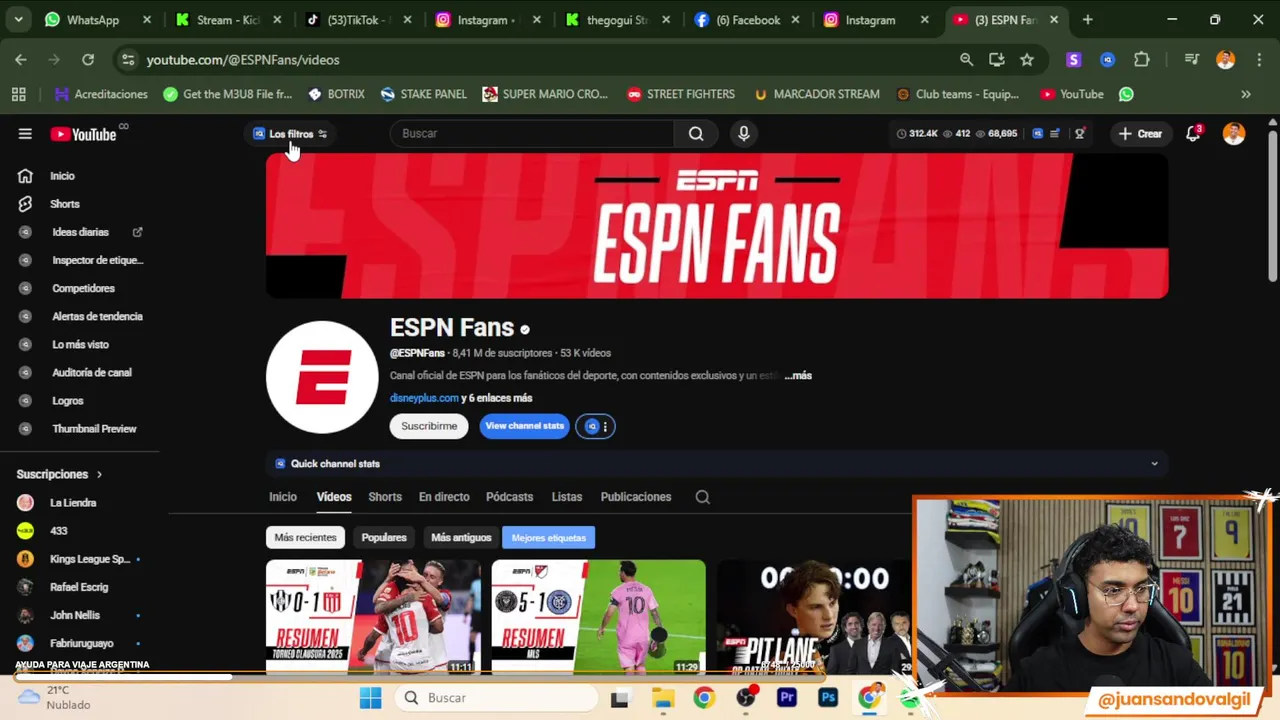Select the Mejores etiquetas filter chip

[549, 538]
